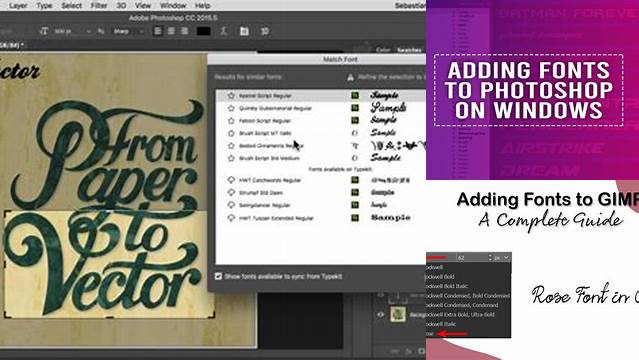The height and width of the screenshot is (360, 639).
Task: Click the Create warped text icon
Action: 224,31
